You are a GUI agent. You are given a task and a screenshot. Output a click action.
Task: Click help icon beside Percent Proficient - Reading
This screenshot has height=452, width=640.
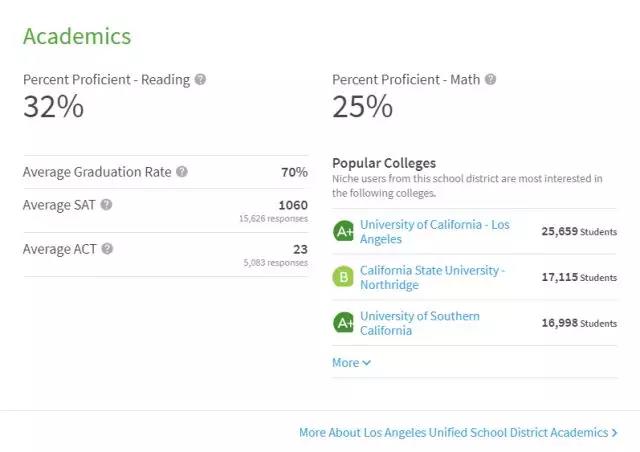(200, 79)
